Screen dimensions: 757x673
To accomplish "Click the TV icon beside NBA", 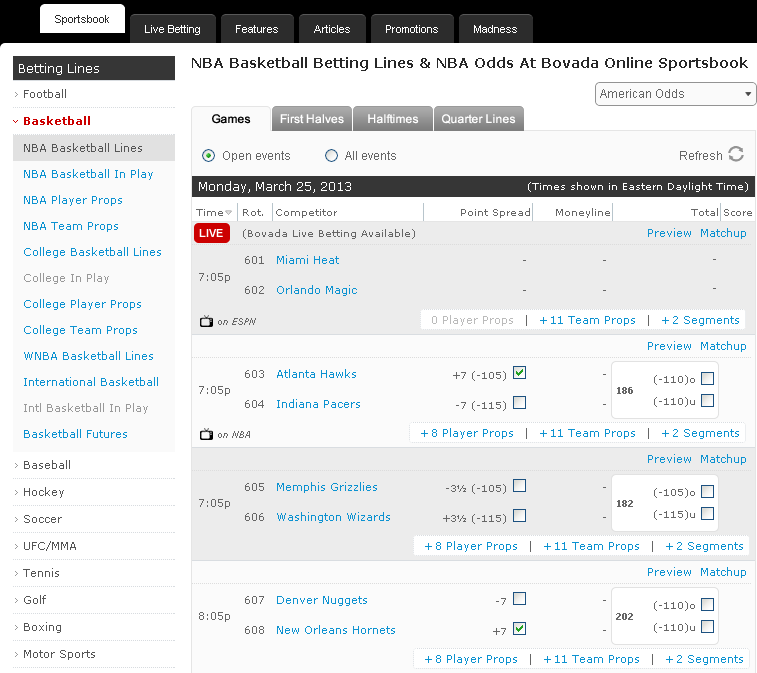I will click(x=207, y=434).
